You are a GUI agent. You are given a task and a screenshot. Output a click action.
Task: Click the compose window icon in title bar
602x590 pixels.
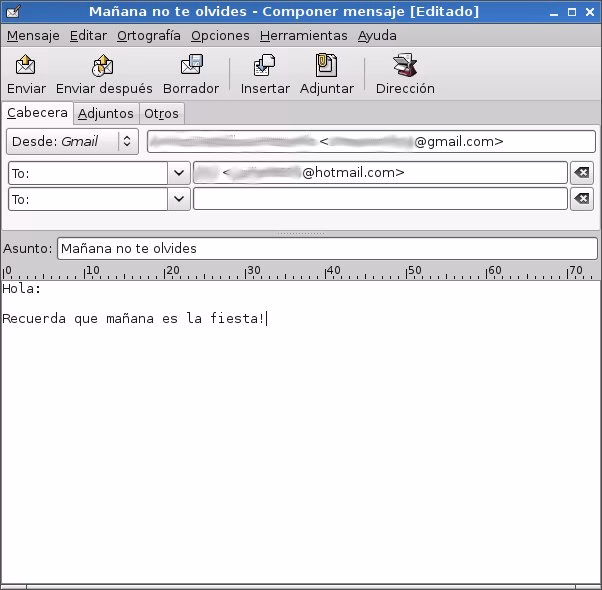tap(13, 12)
